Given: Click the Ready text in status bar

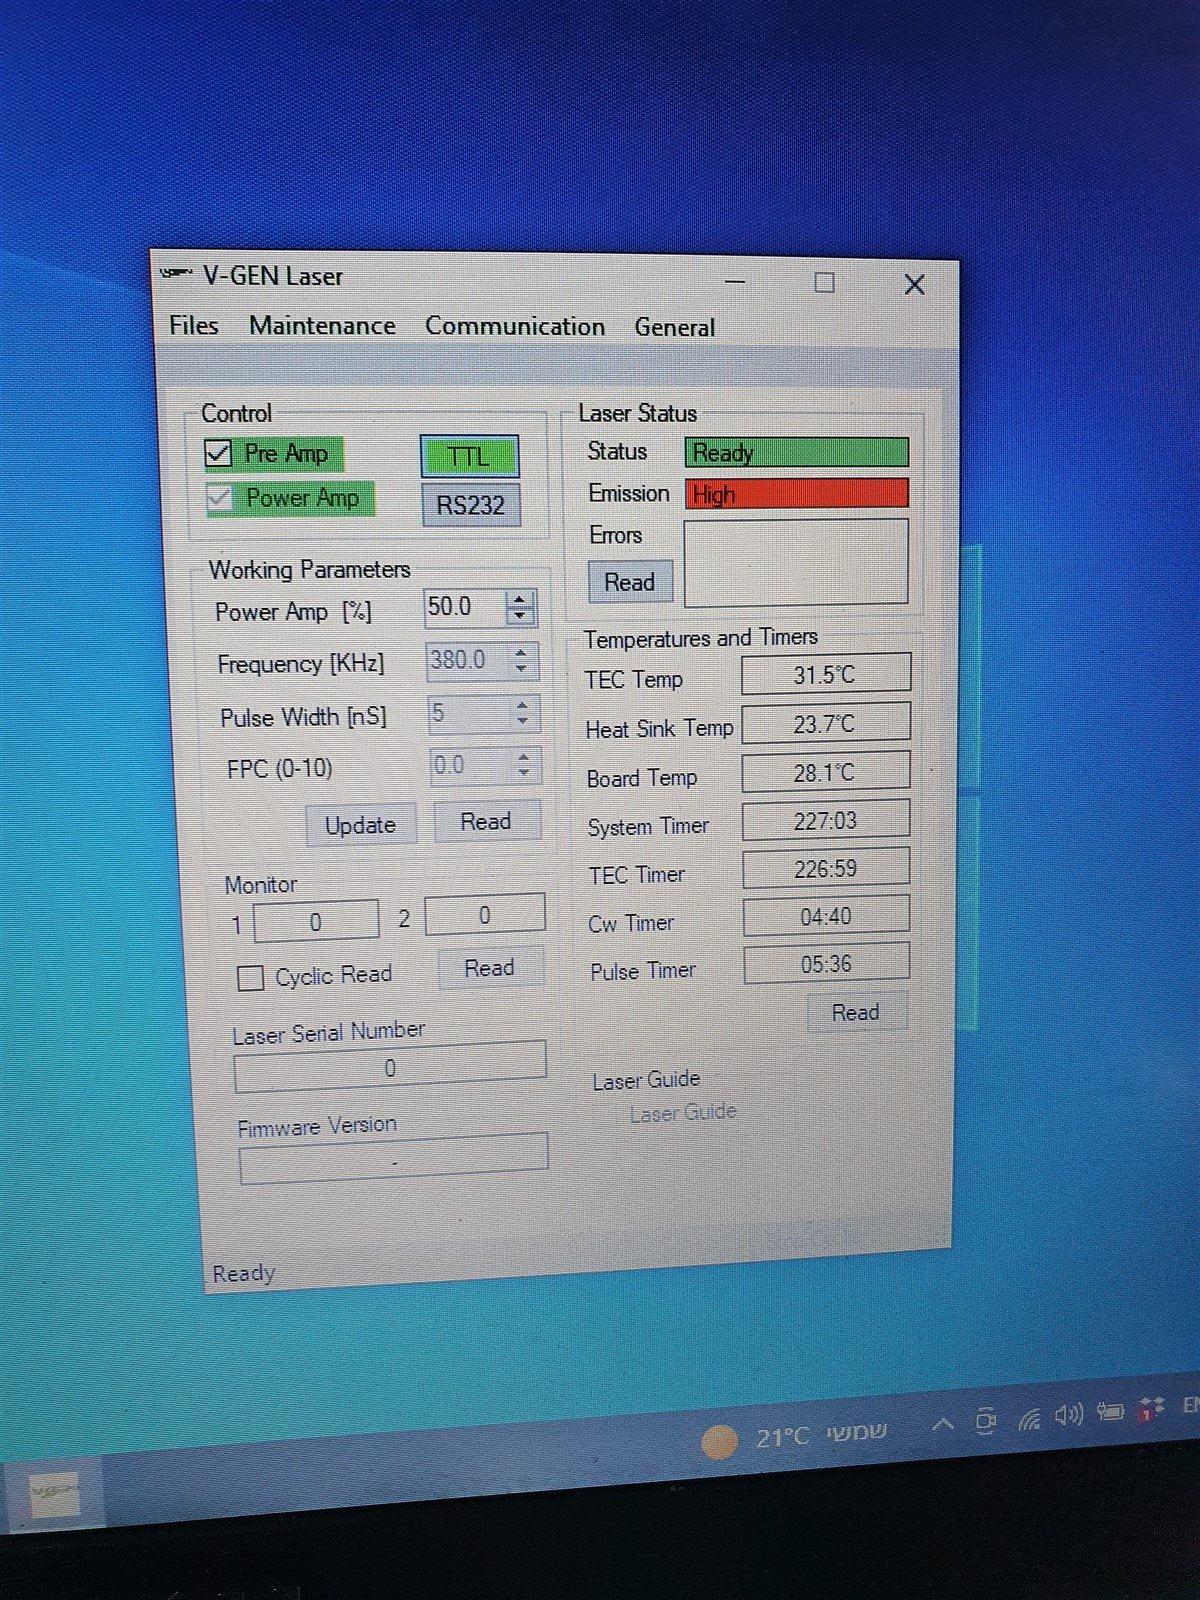Looking at the screenshot, I should (243, 1274).
